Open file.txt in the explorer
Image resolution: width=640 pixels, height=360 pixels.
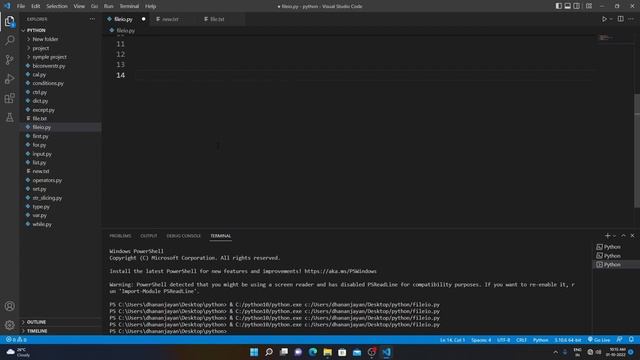[60, 118]
